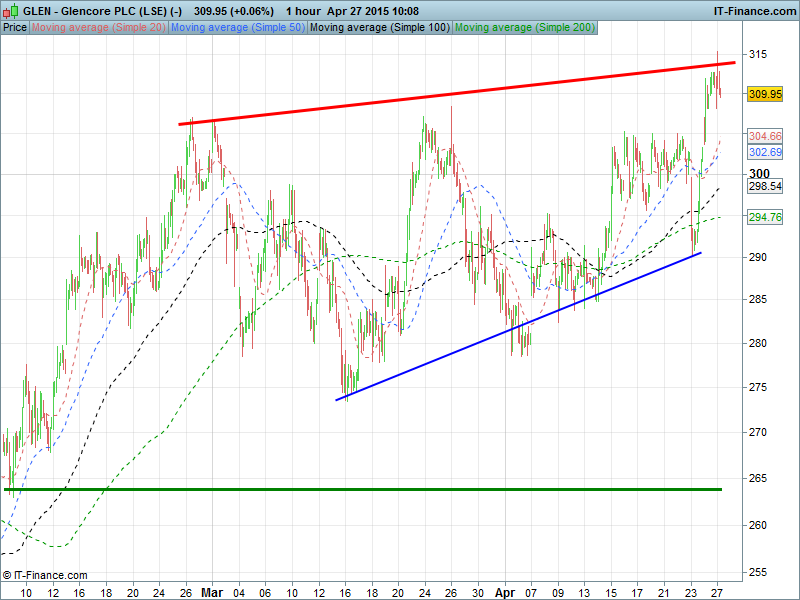The image size is (800, 600).
Task: Toggle the Moving average (Simple 100) label
Action: [379, 27]
